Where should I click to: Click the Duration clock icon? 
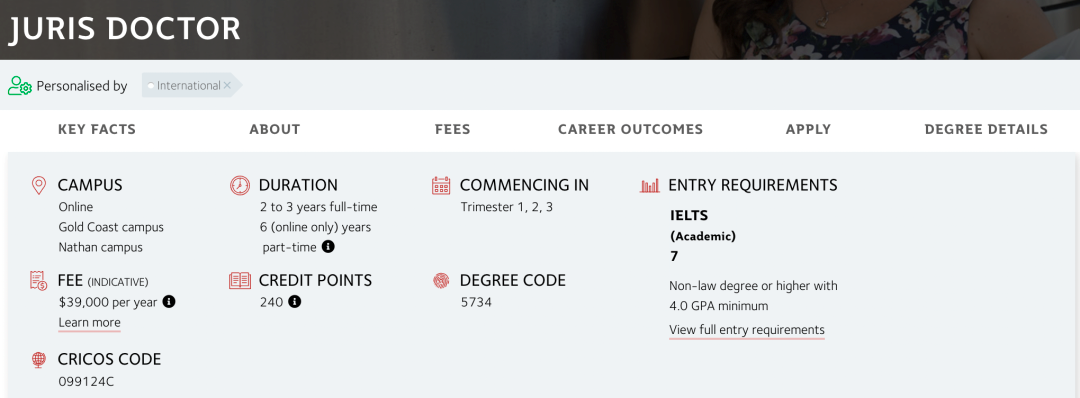coord(240,185)
